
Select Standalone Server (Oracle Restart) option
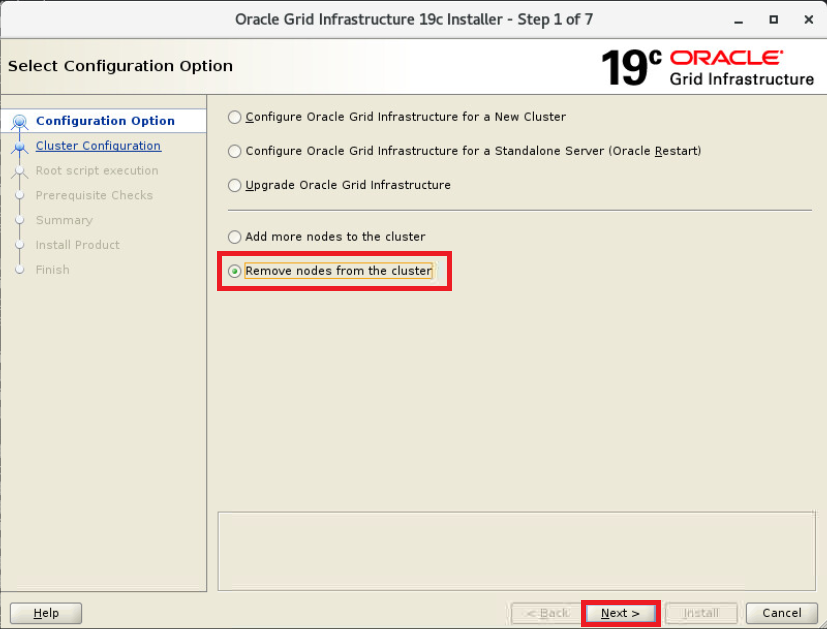(464, 151)
